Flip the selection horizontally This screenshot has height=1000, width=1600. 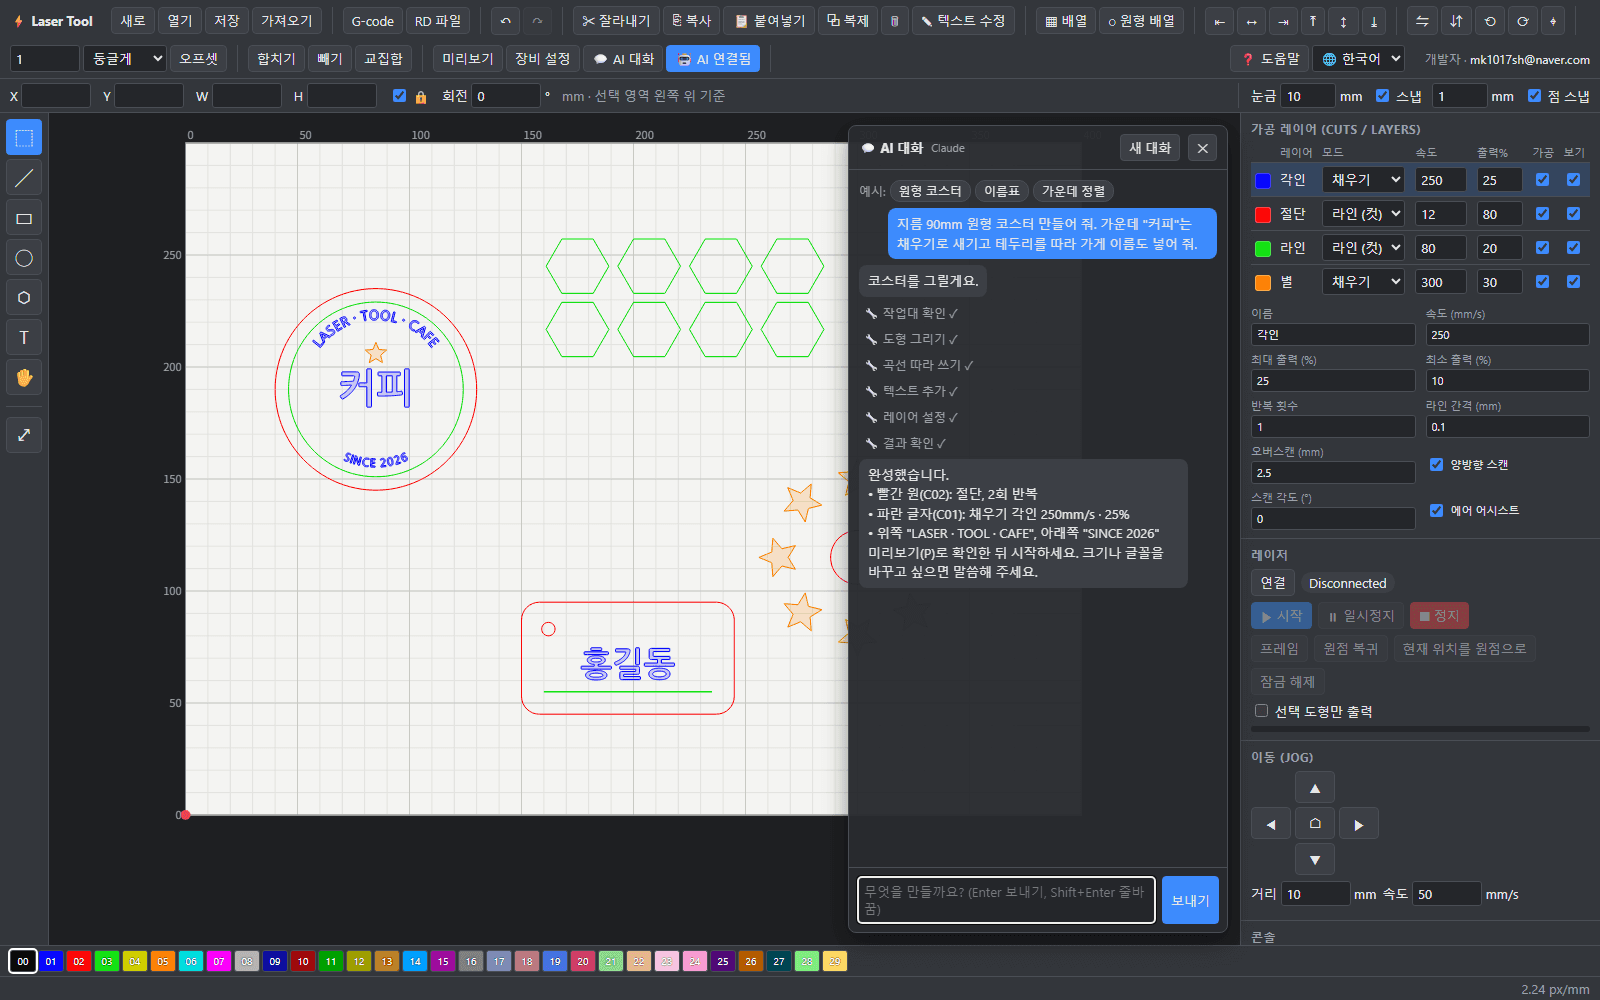coord(1422,21)
